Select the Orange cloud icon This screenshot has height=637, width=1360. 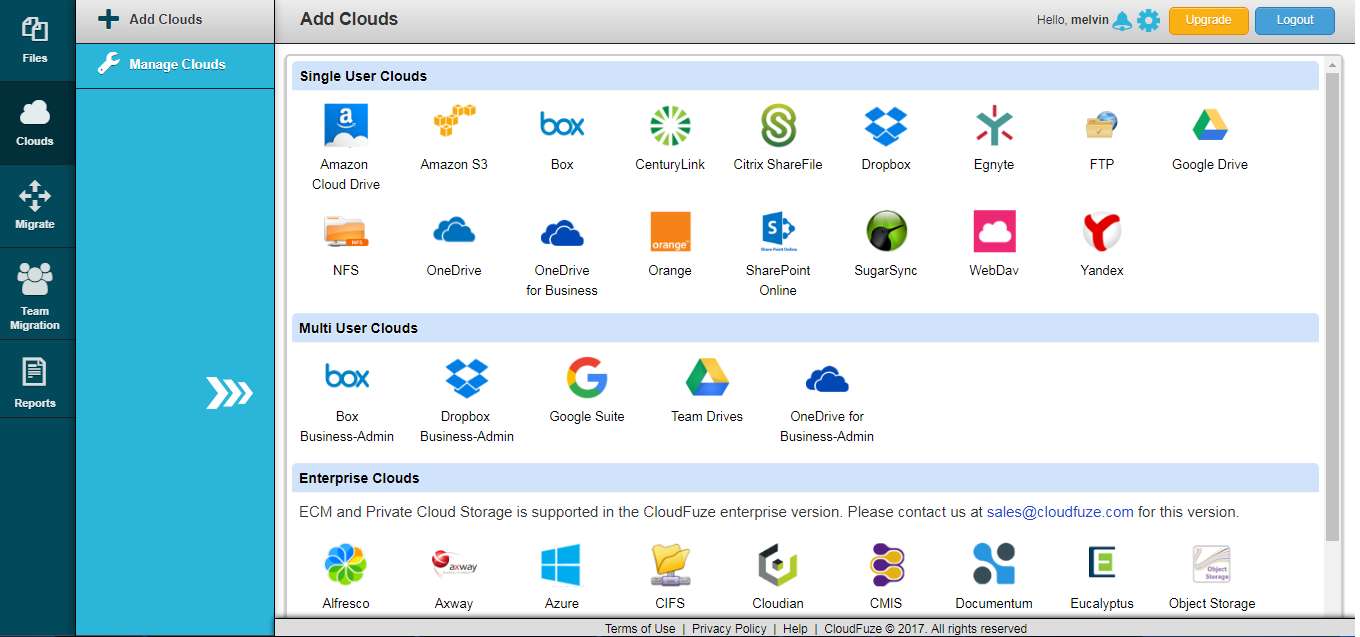click(x=670, y=232)
